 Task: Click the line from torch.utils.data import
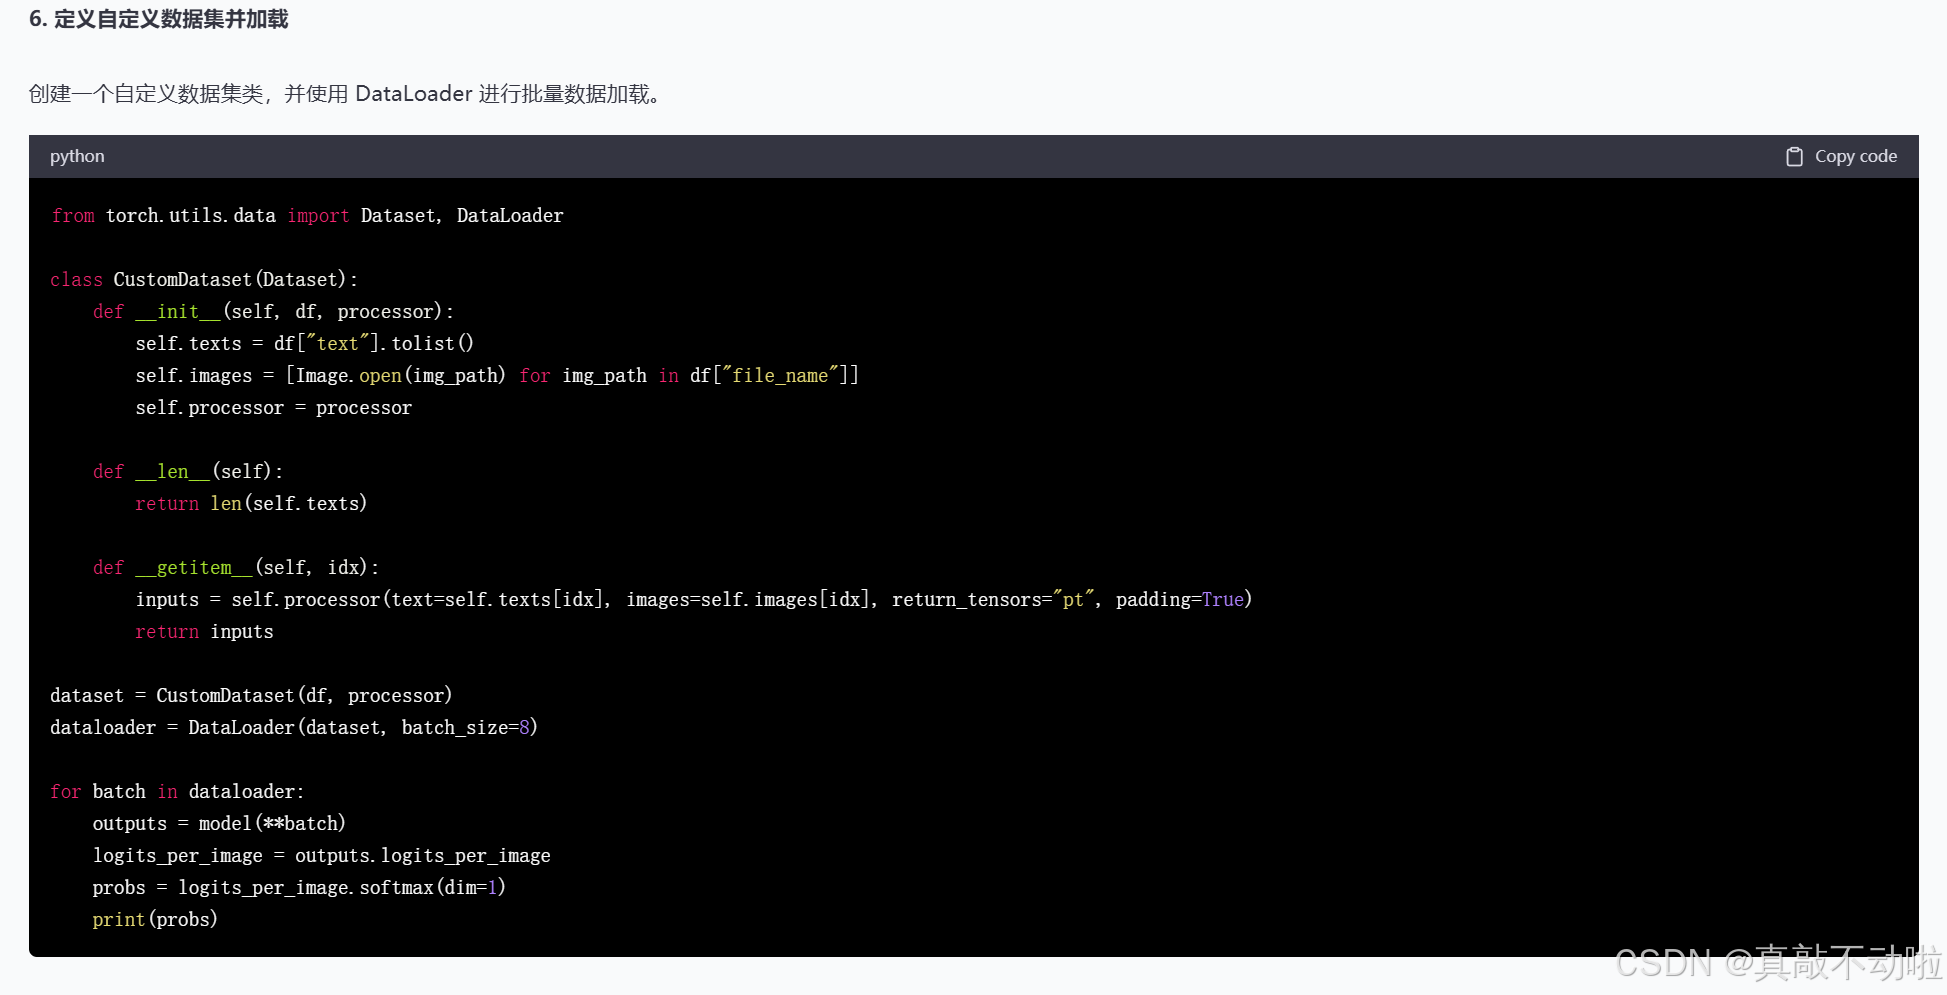(x=307, y=216)
